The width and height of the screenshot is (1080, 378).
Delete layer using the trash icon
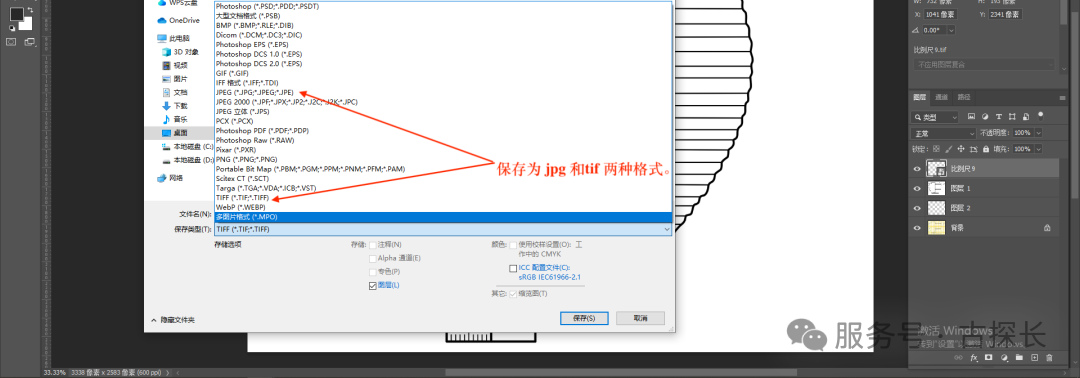point(1049,358)
